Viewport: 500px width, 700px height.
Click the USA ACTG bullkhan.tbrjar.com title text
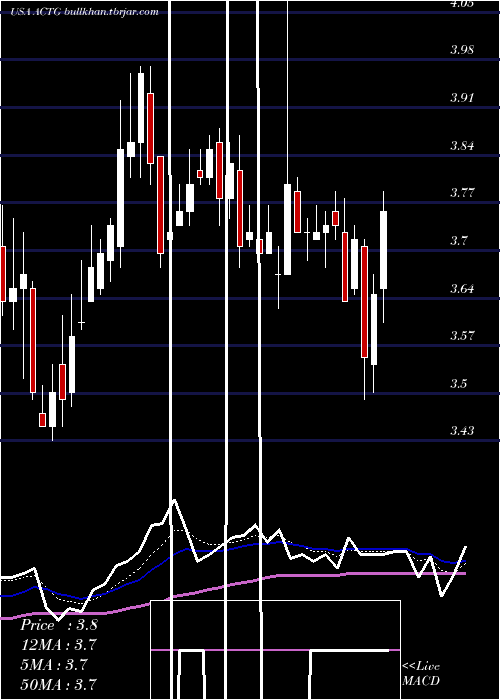85,12
